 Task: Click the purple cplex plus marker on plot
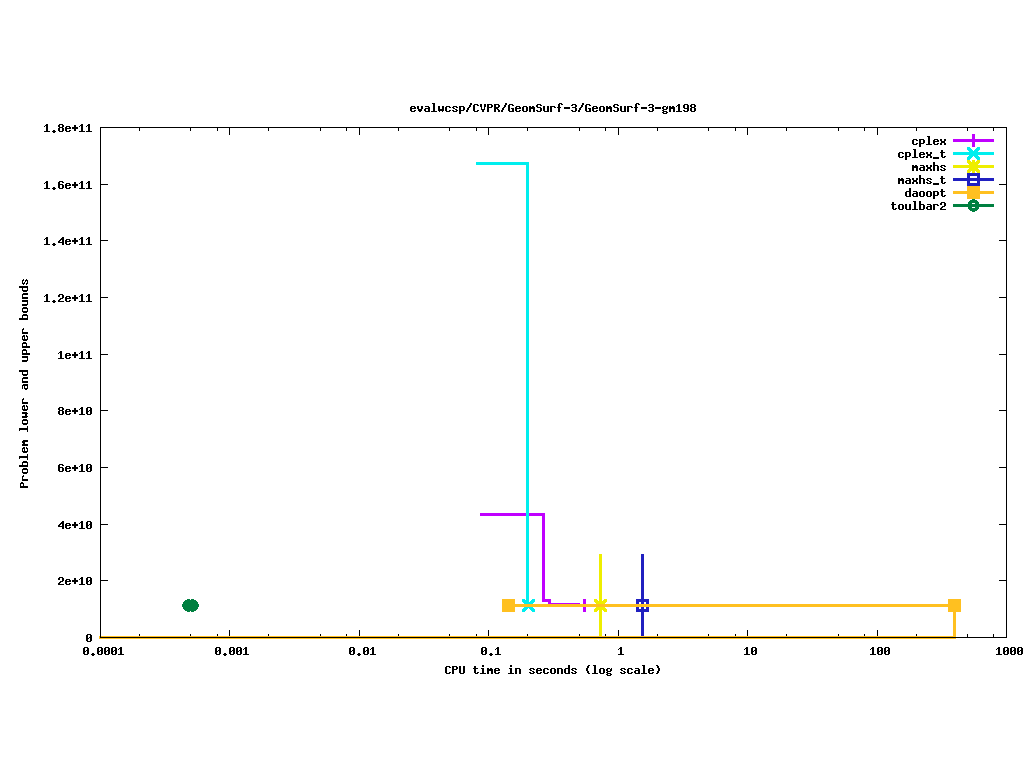tap(584, 605)
